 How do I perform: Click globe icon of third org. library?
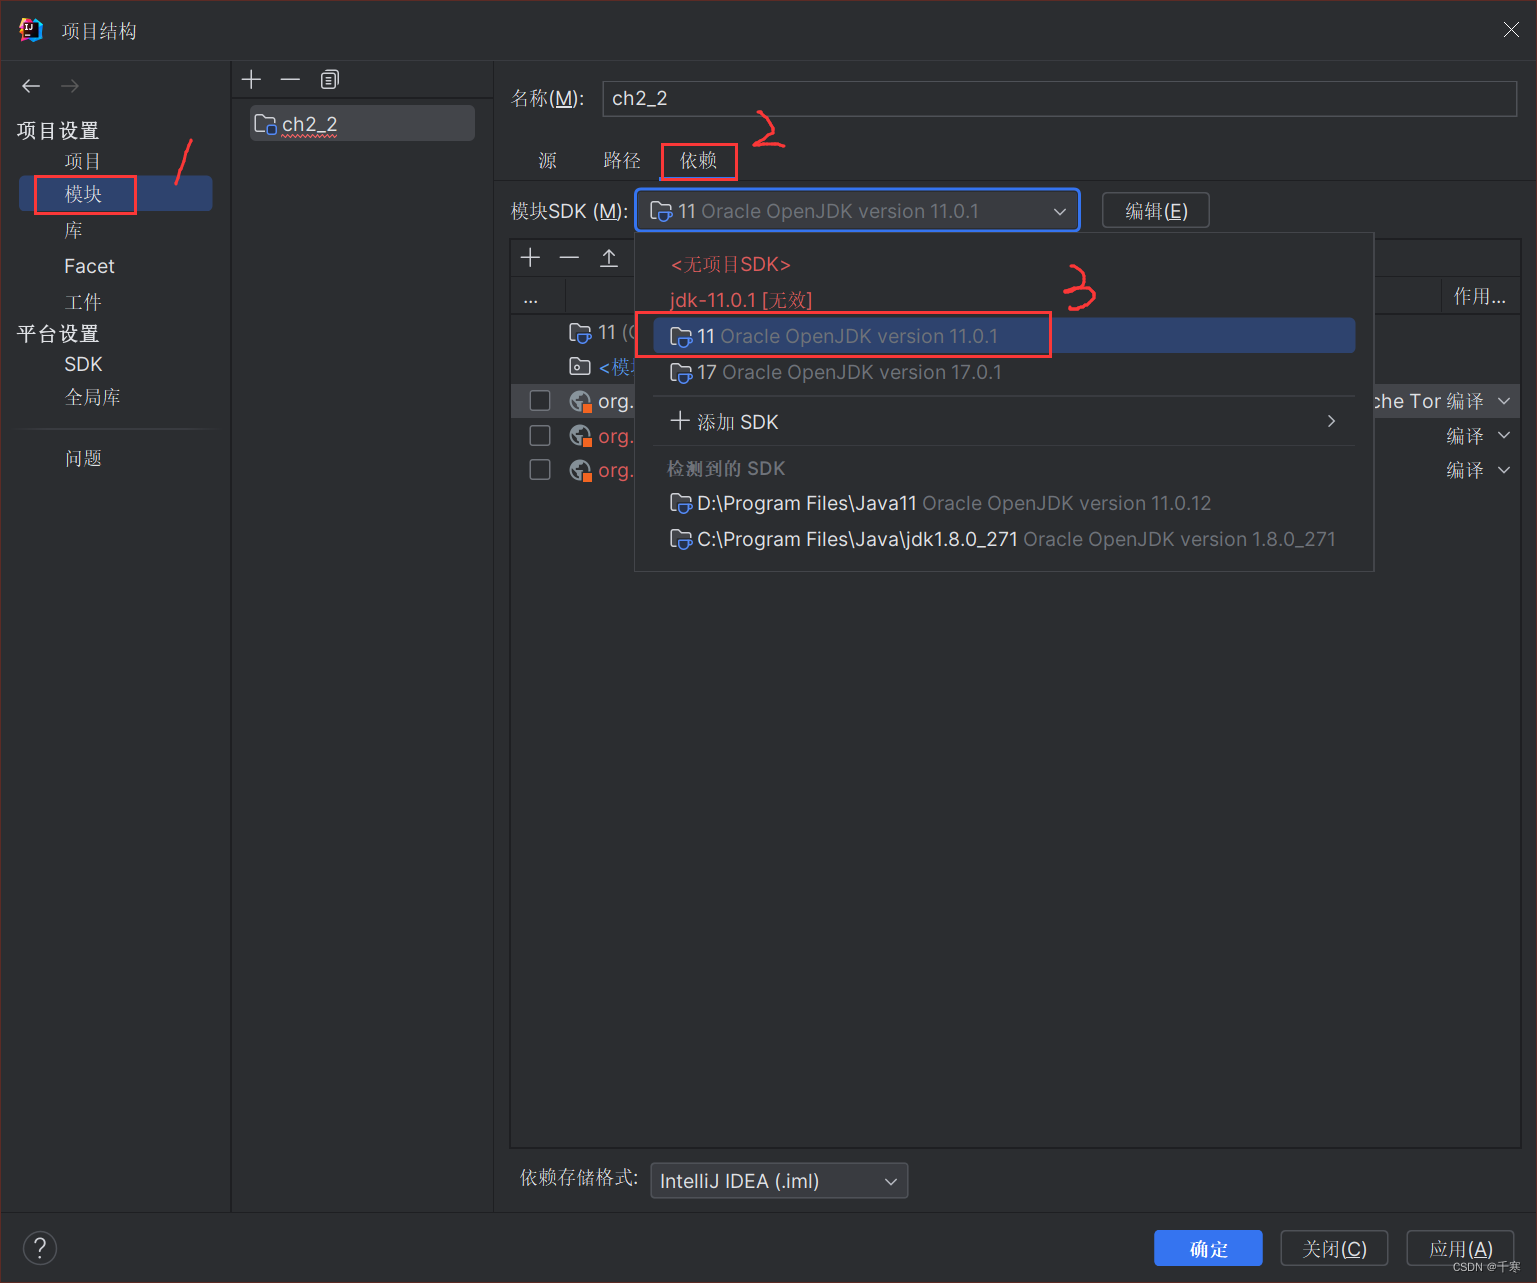click(x=580, y=470)
